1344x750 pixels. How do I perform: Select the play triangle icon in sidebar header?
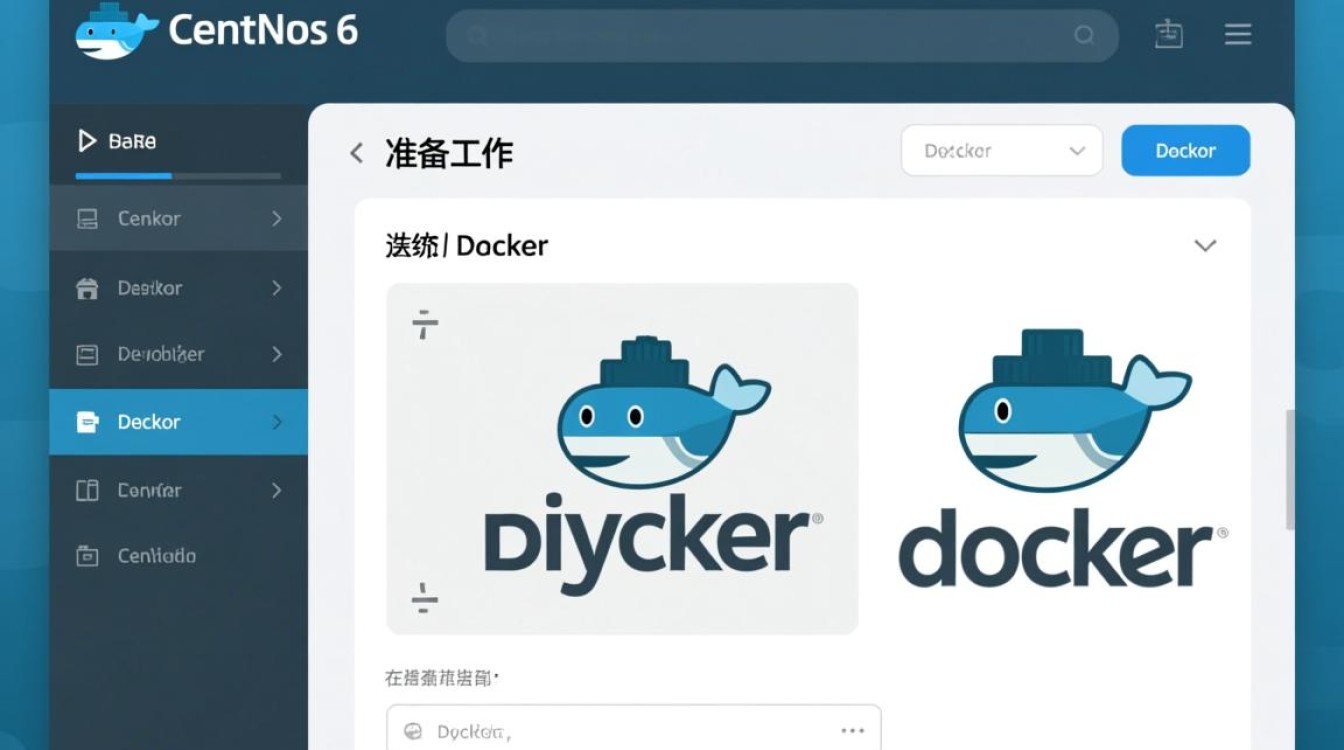pos(87,142)
